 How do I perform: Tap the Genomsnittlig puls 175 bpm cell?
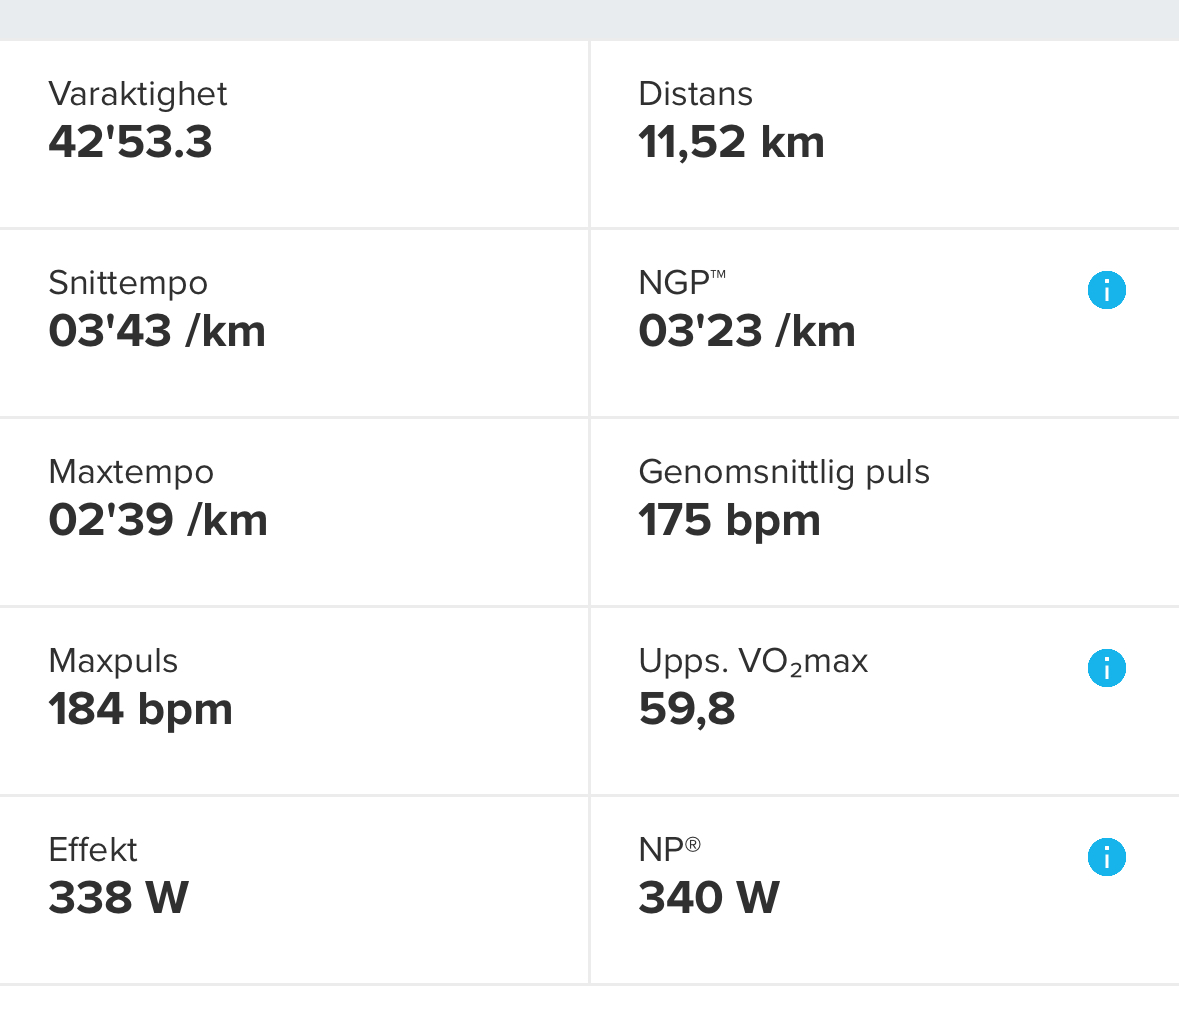[x=885, y=513]
